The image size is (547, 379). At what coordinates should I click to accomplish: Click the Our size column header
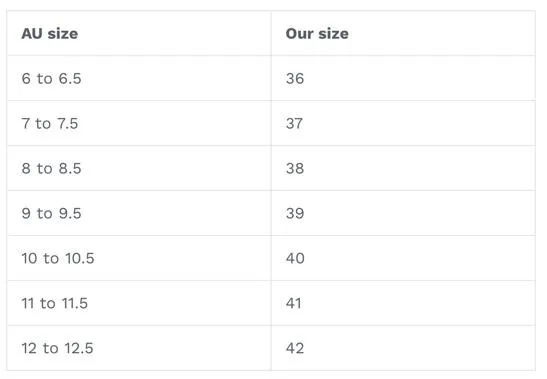tap(403, 34)
